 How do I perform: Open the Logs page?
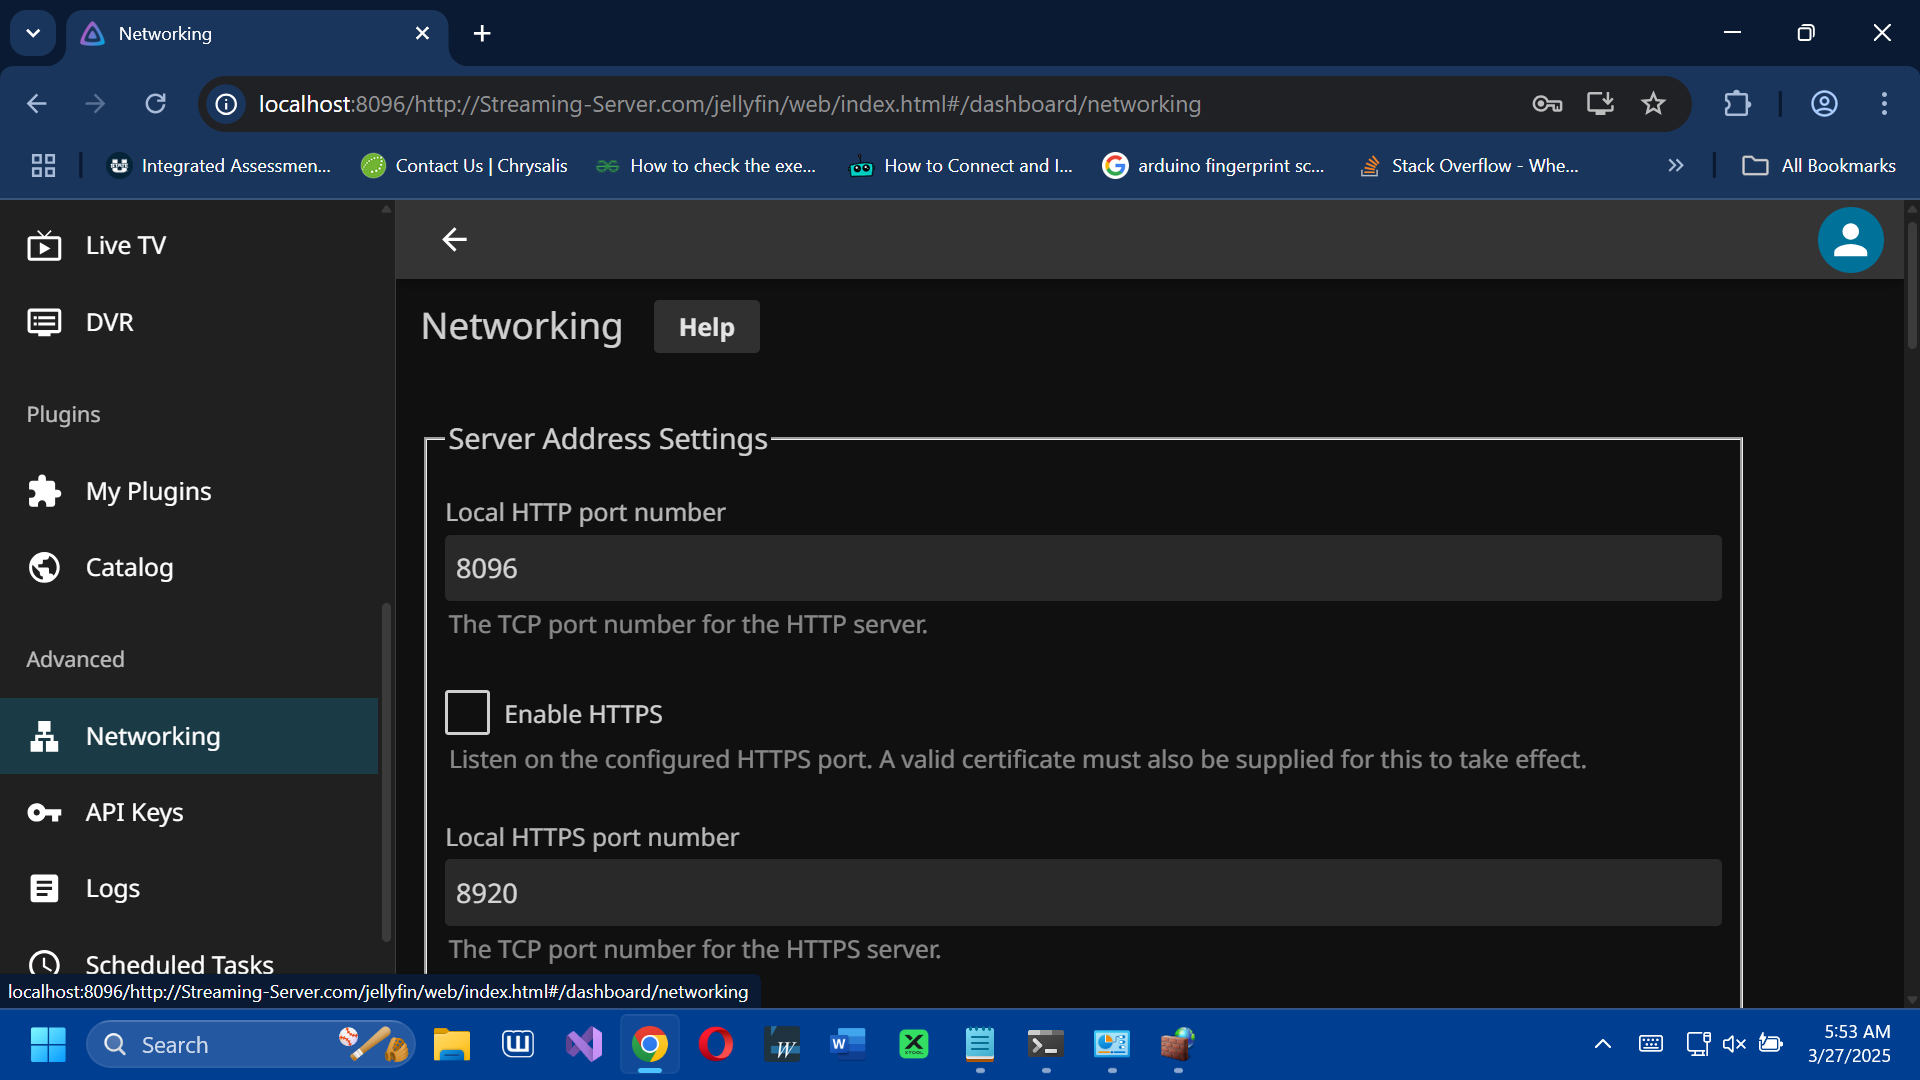[112, 888]
